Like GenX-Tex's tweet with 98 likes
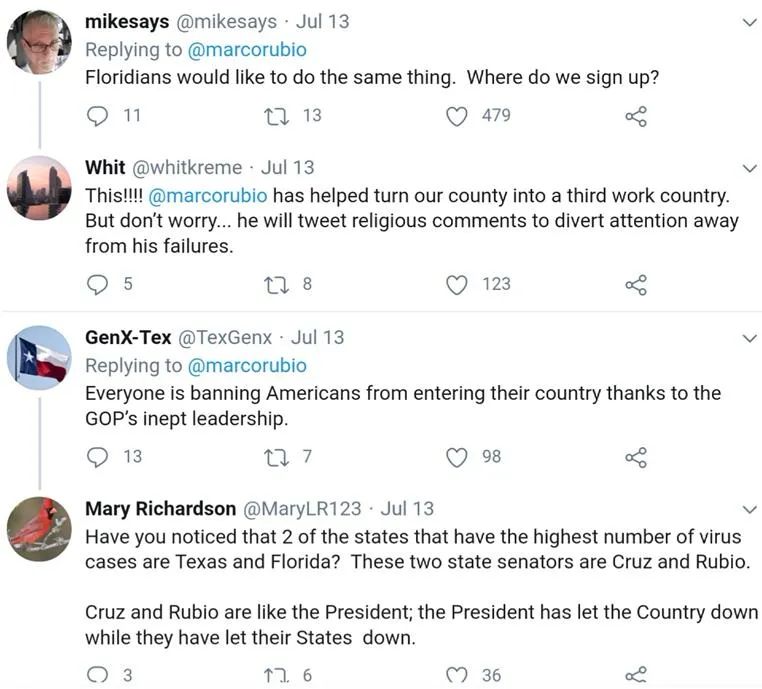The width and height of the screenshot is (762, 689). (457, 457)
